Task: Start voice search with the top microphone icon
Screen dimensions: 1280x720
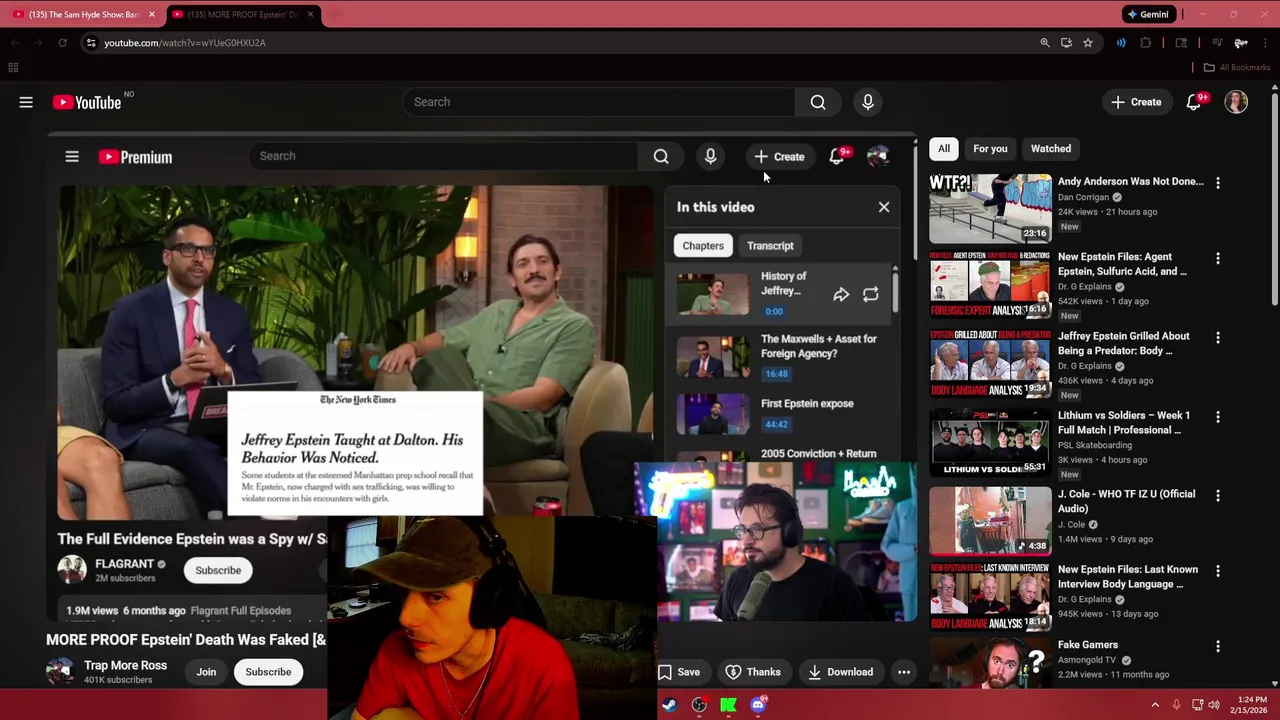Action: point(868,102)
